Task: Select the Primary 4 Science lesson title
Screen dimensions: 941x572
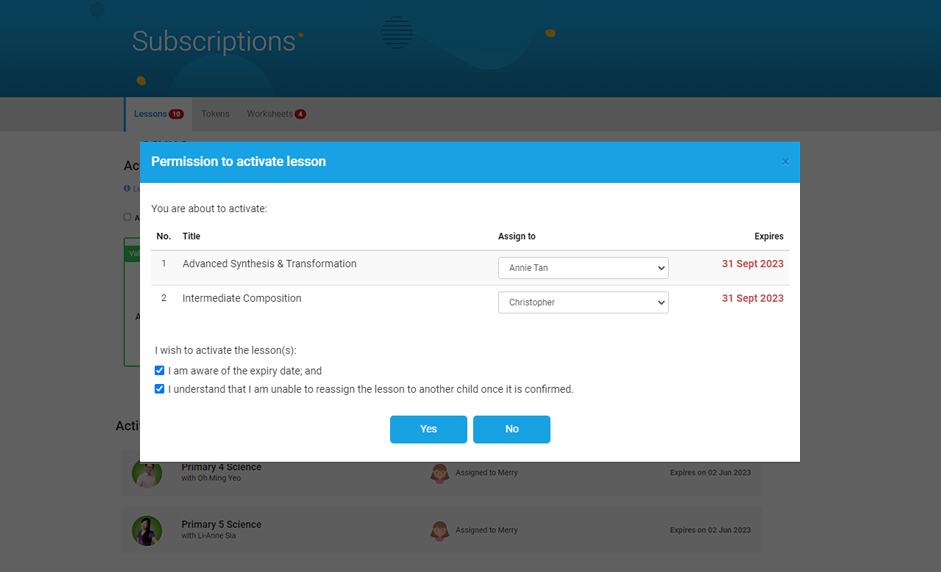Action: click(x=221, y=467)
